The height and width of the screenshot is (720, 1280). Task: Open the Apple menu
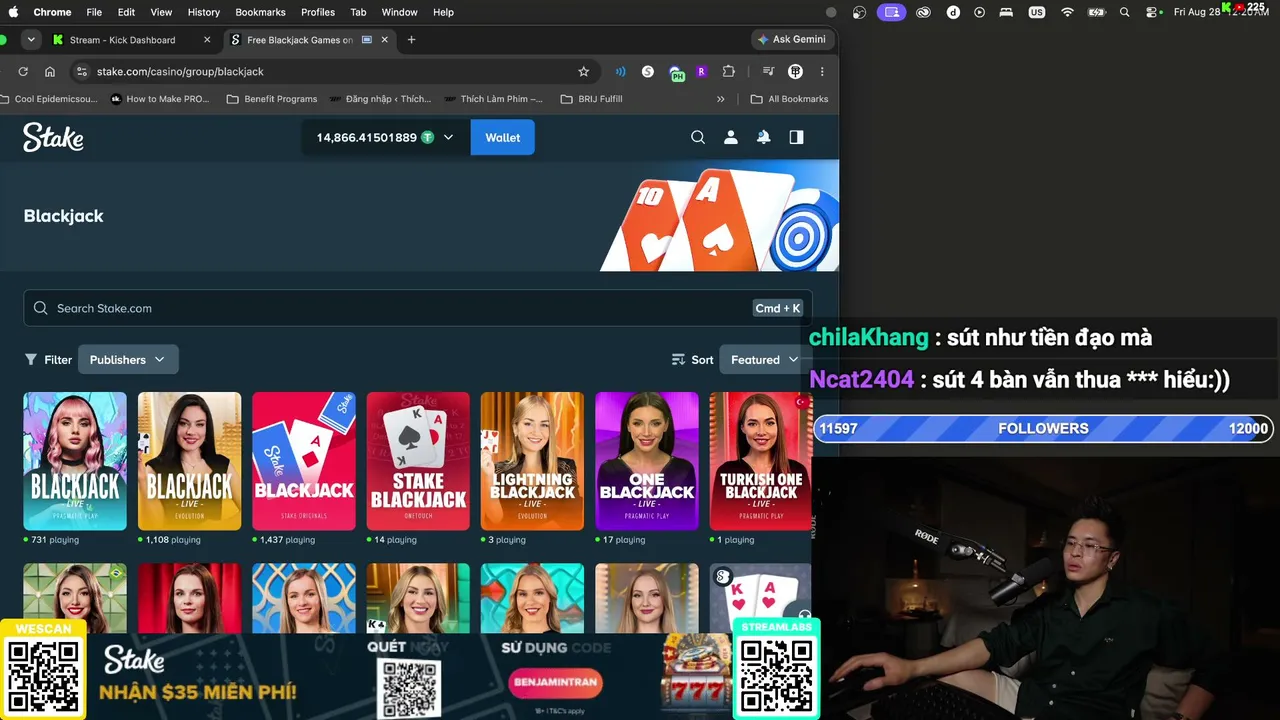(x=14, y=12)
